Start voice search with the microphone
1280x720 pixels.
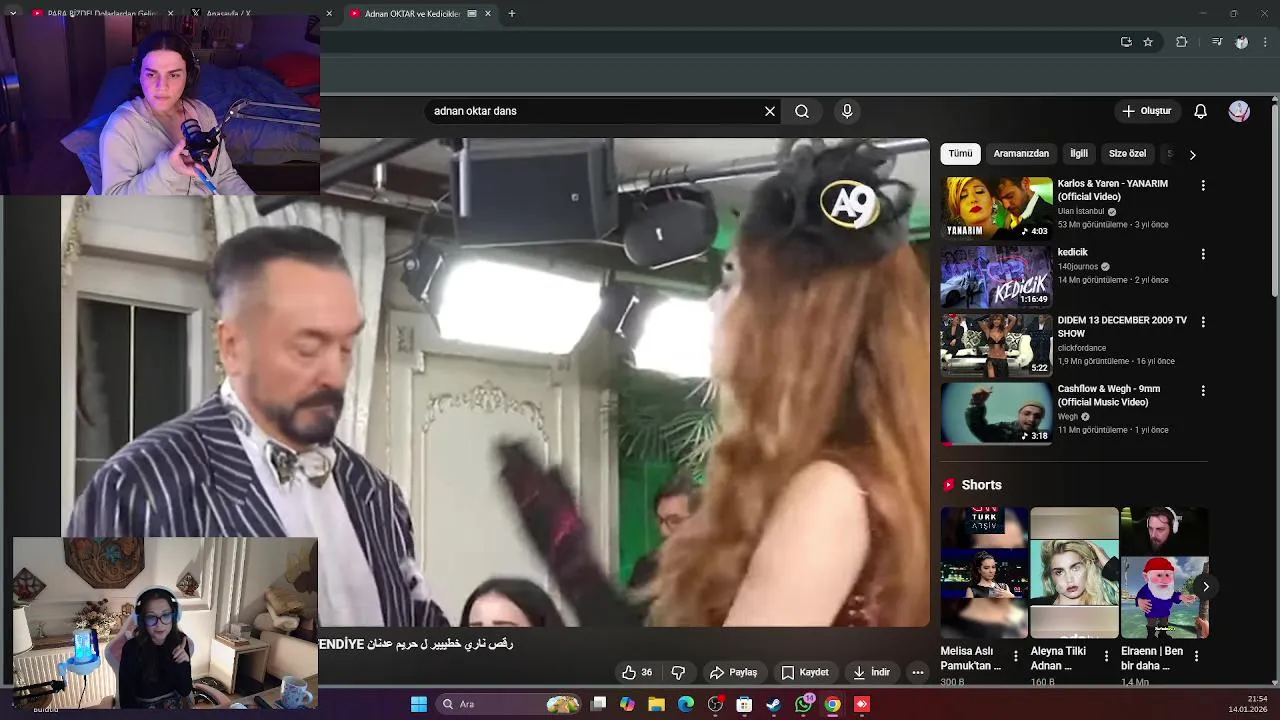tap(847, 111)
